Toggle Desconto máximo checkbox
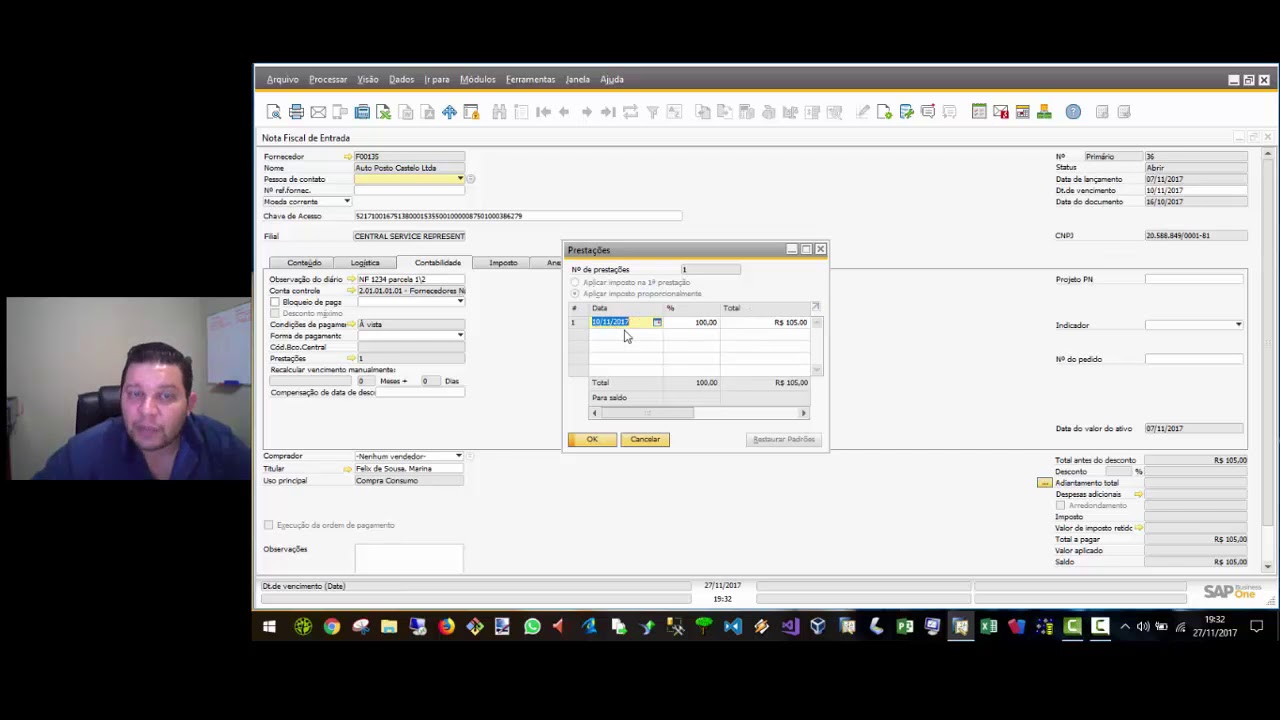1280x720 pixels. [x=275, y=313]
